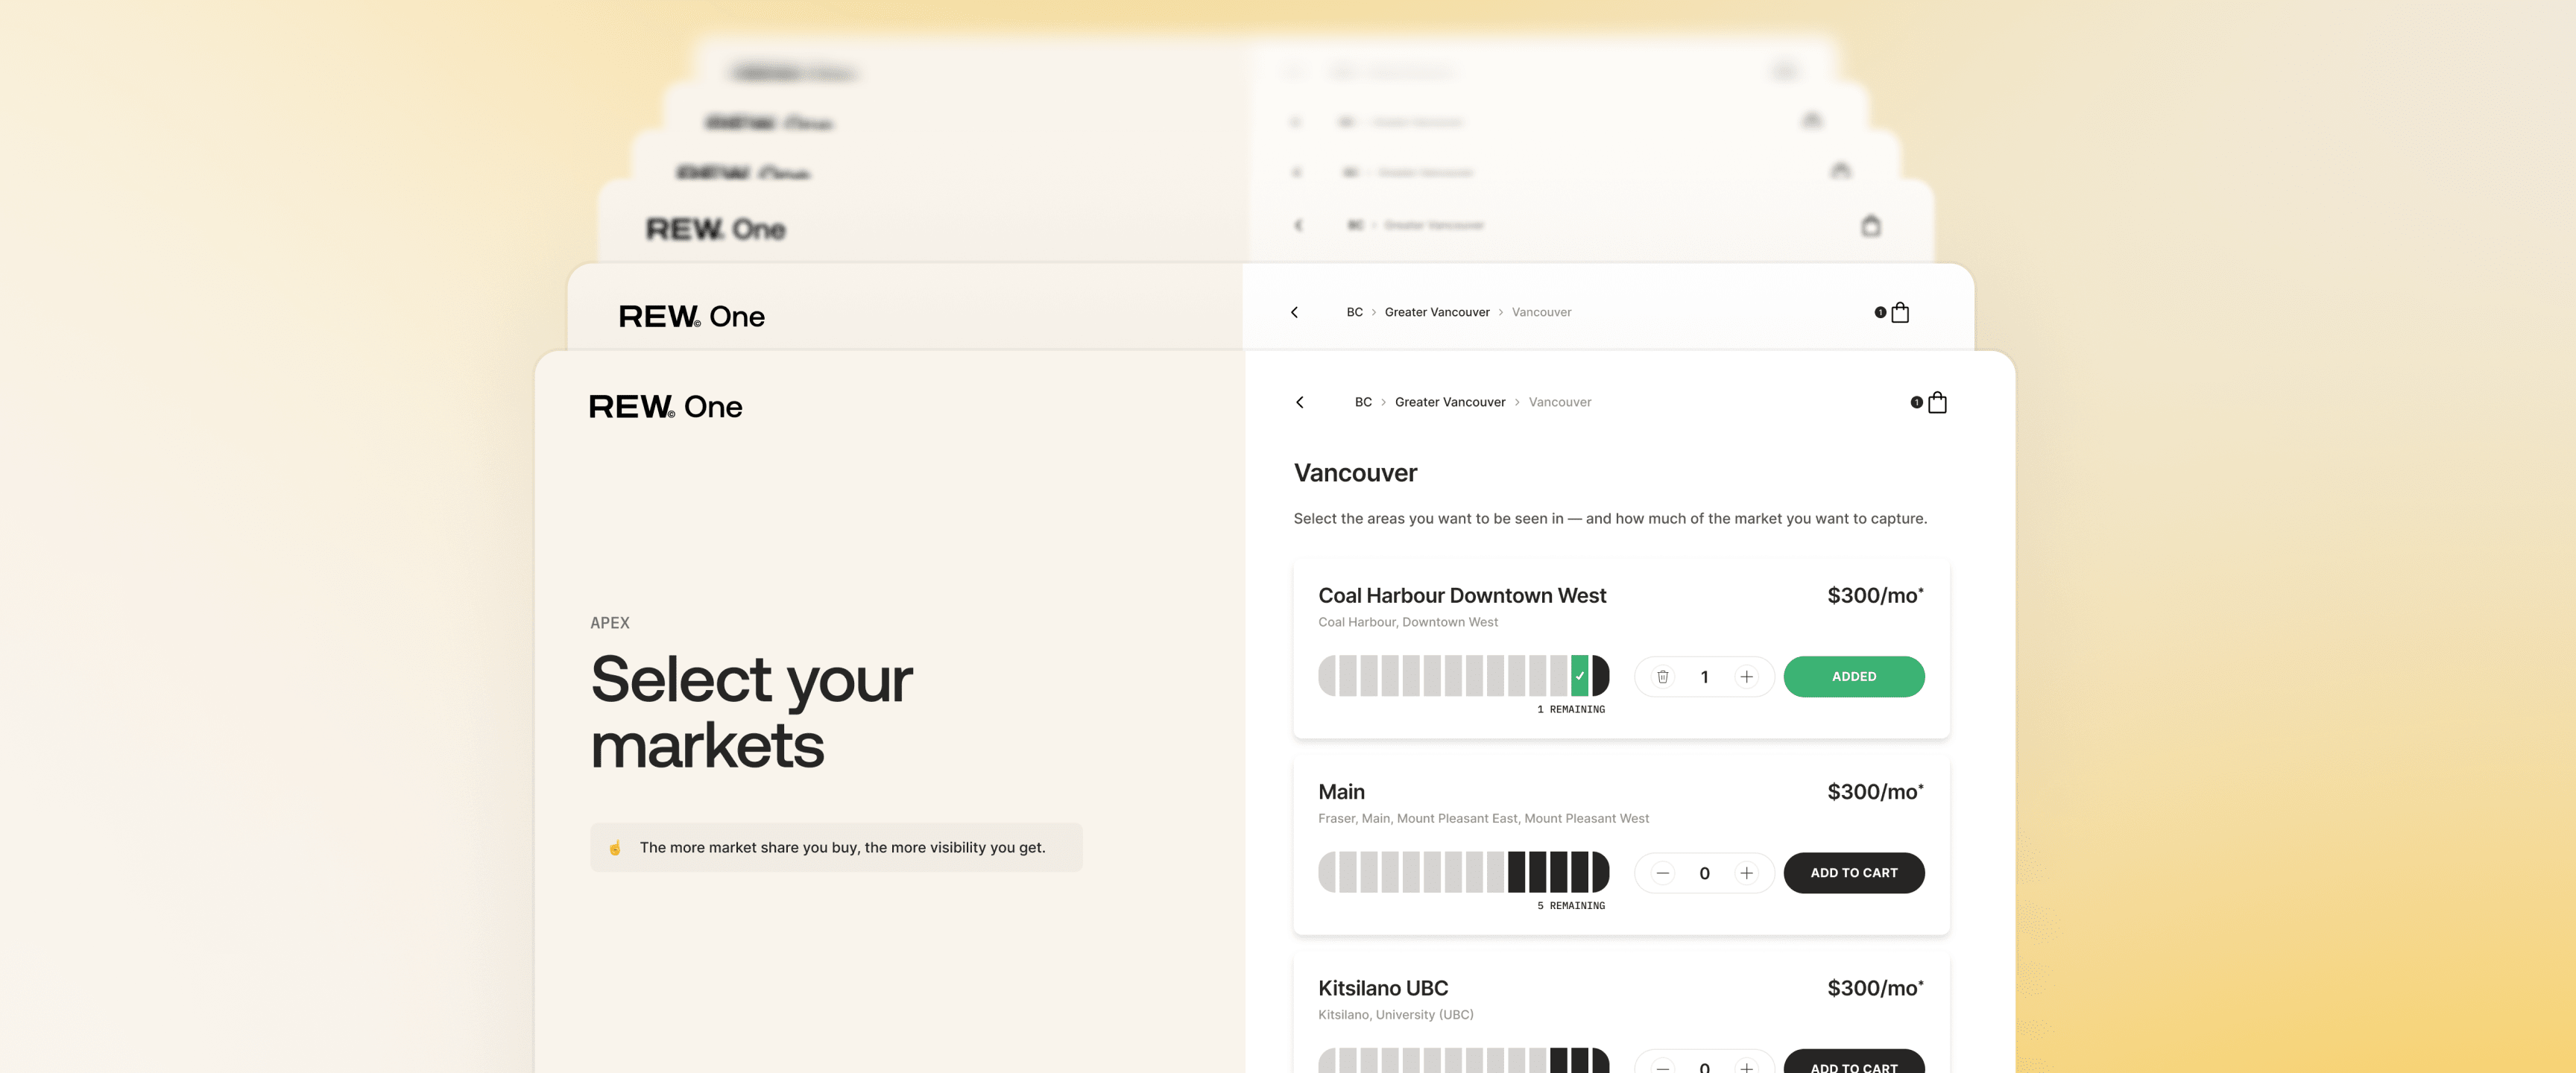Image resolution: width=2576 pixels, height=1073 pixels.
Task: Click the BC breadcrumb on the second card
Action: [1354, 312]
